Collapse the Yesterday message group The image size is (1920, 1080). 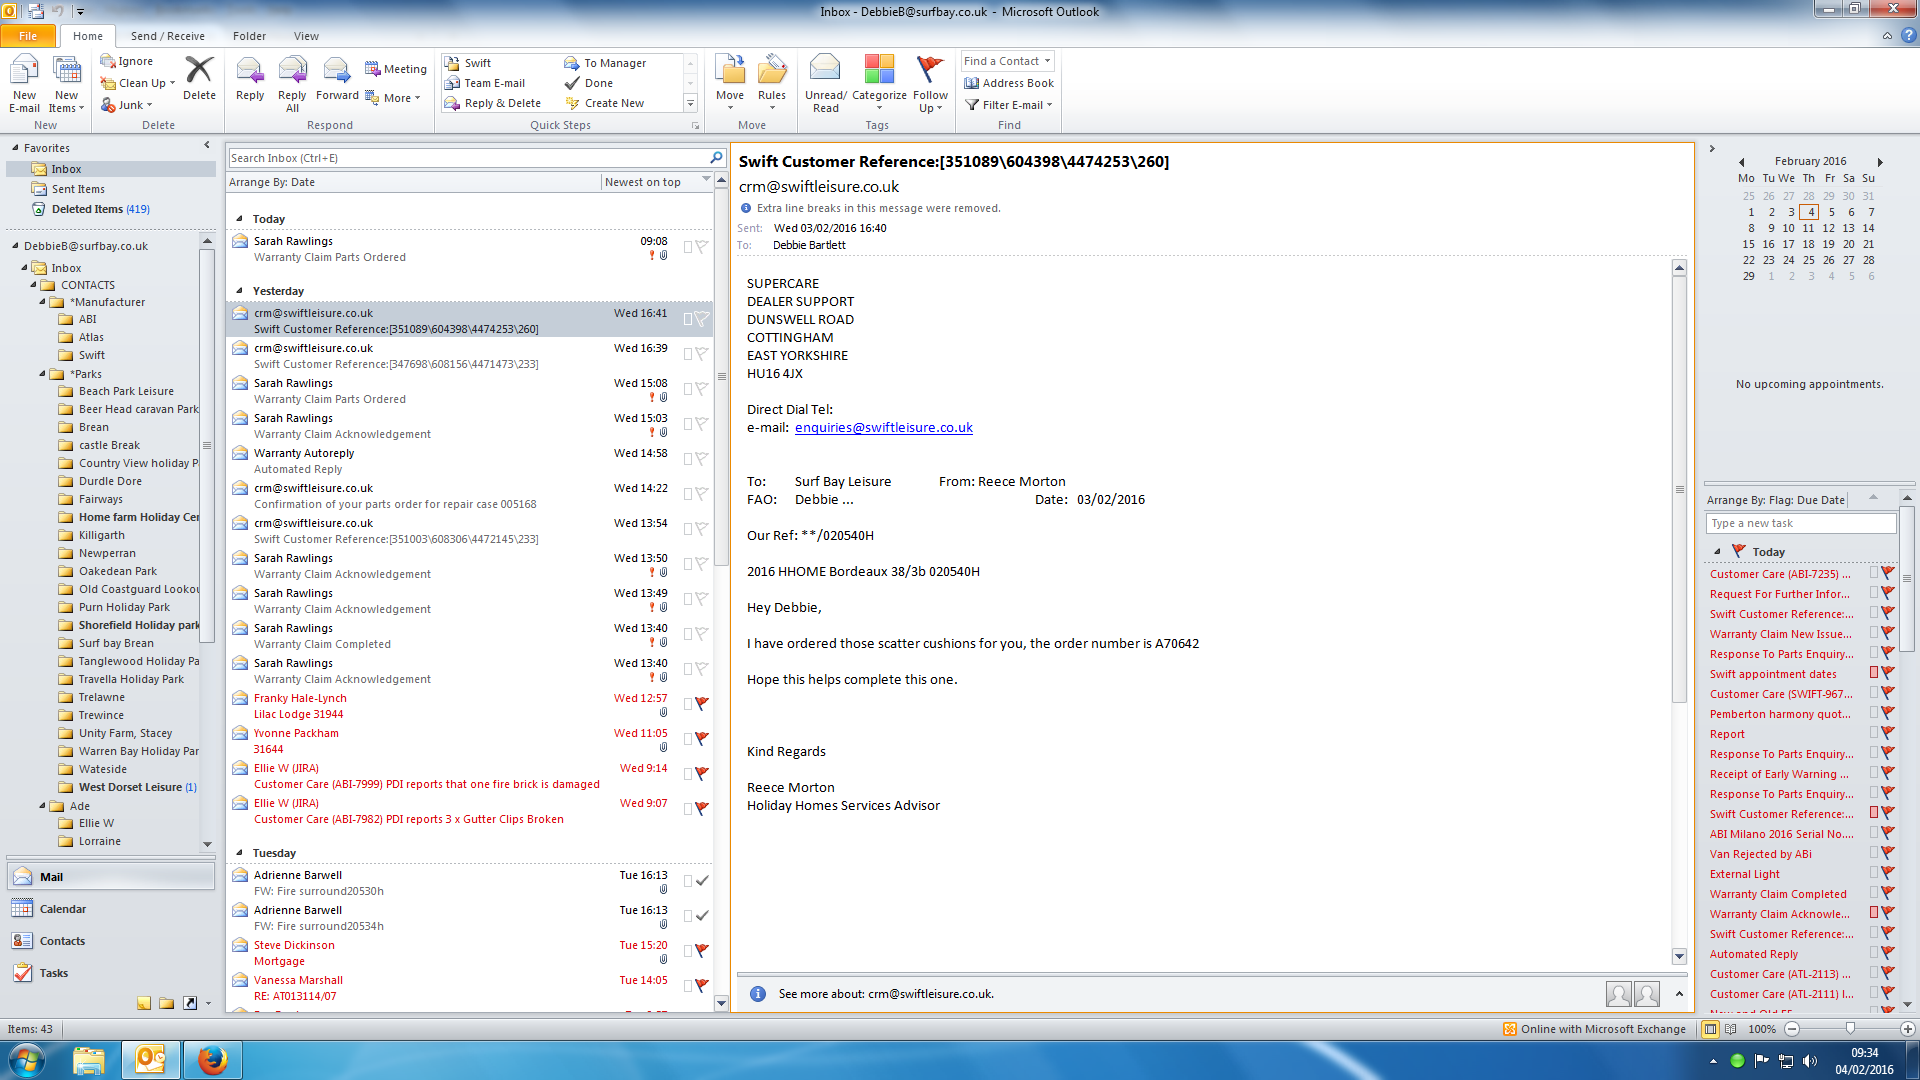(x=239, y=291)
